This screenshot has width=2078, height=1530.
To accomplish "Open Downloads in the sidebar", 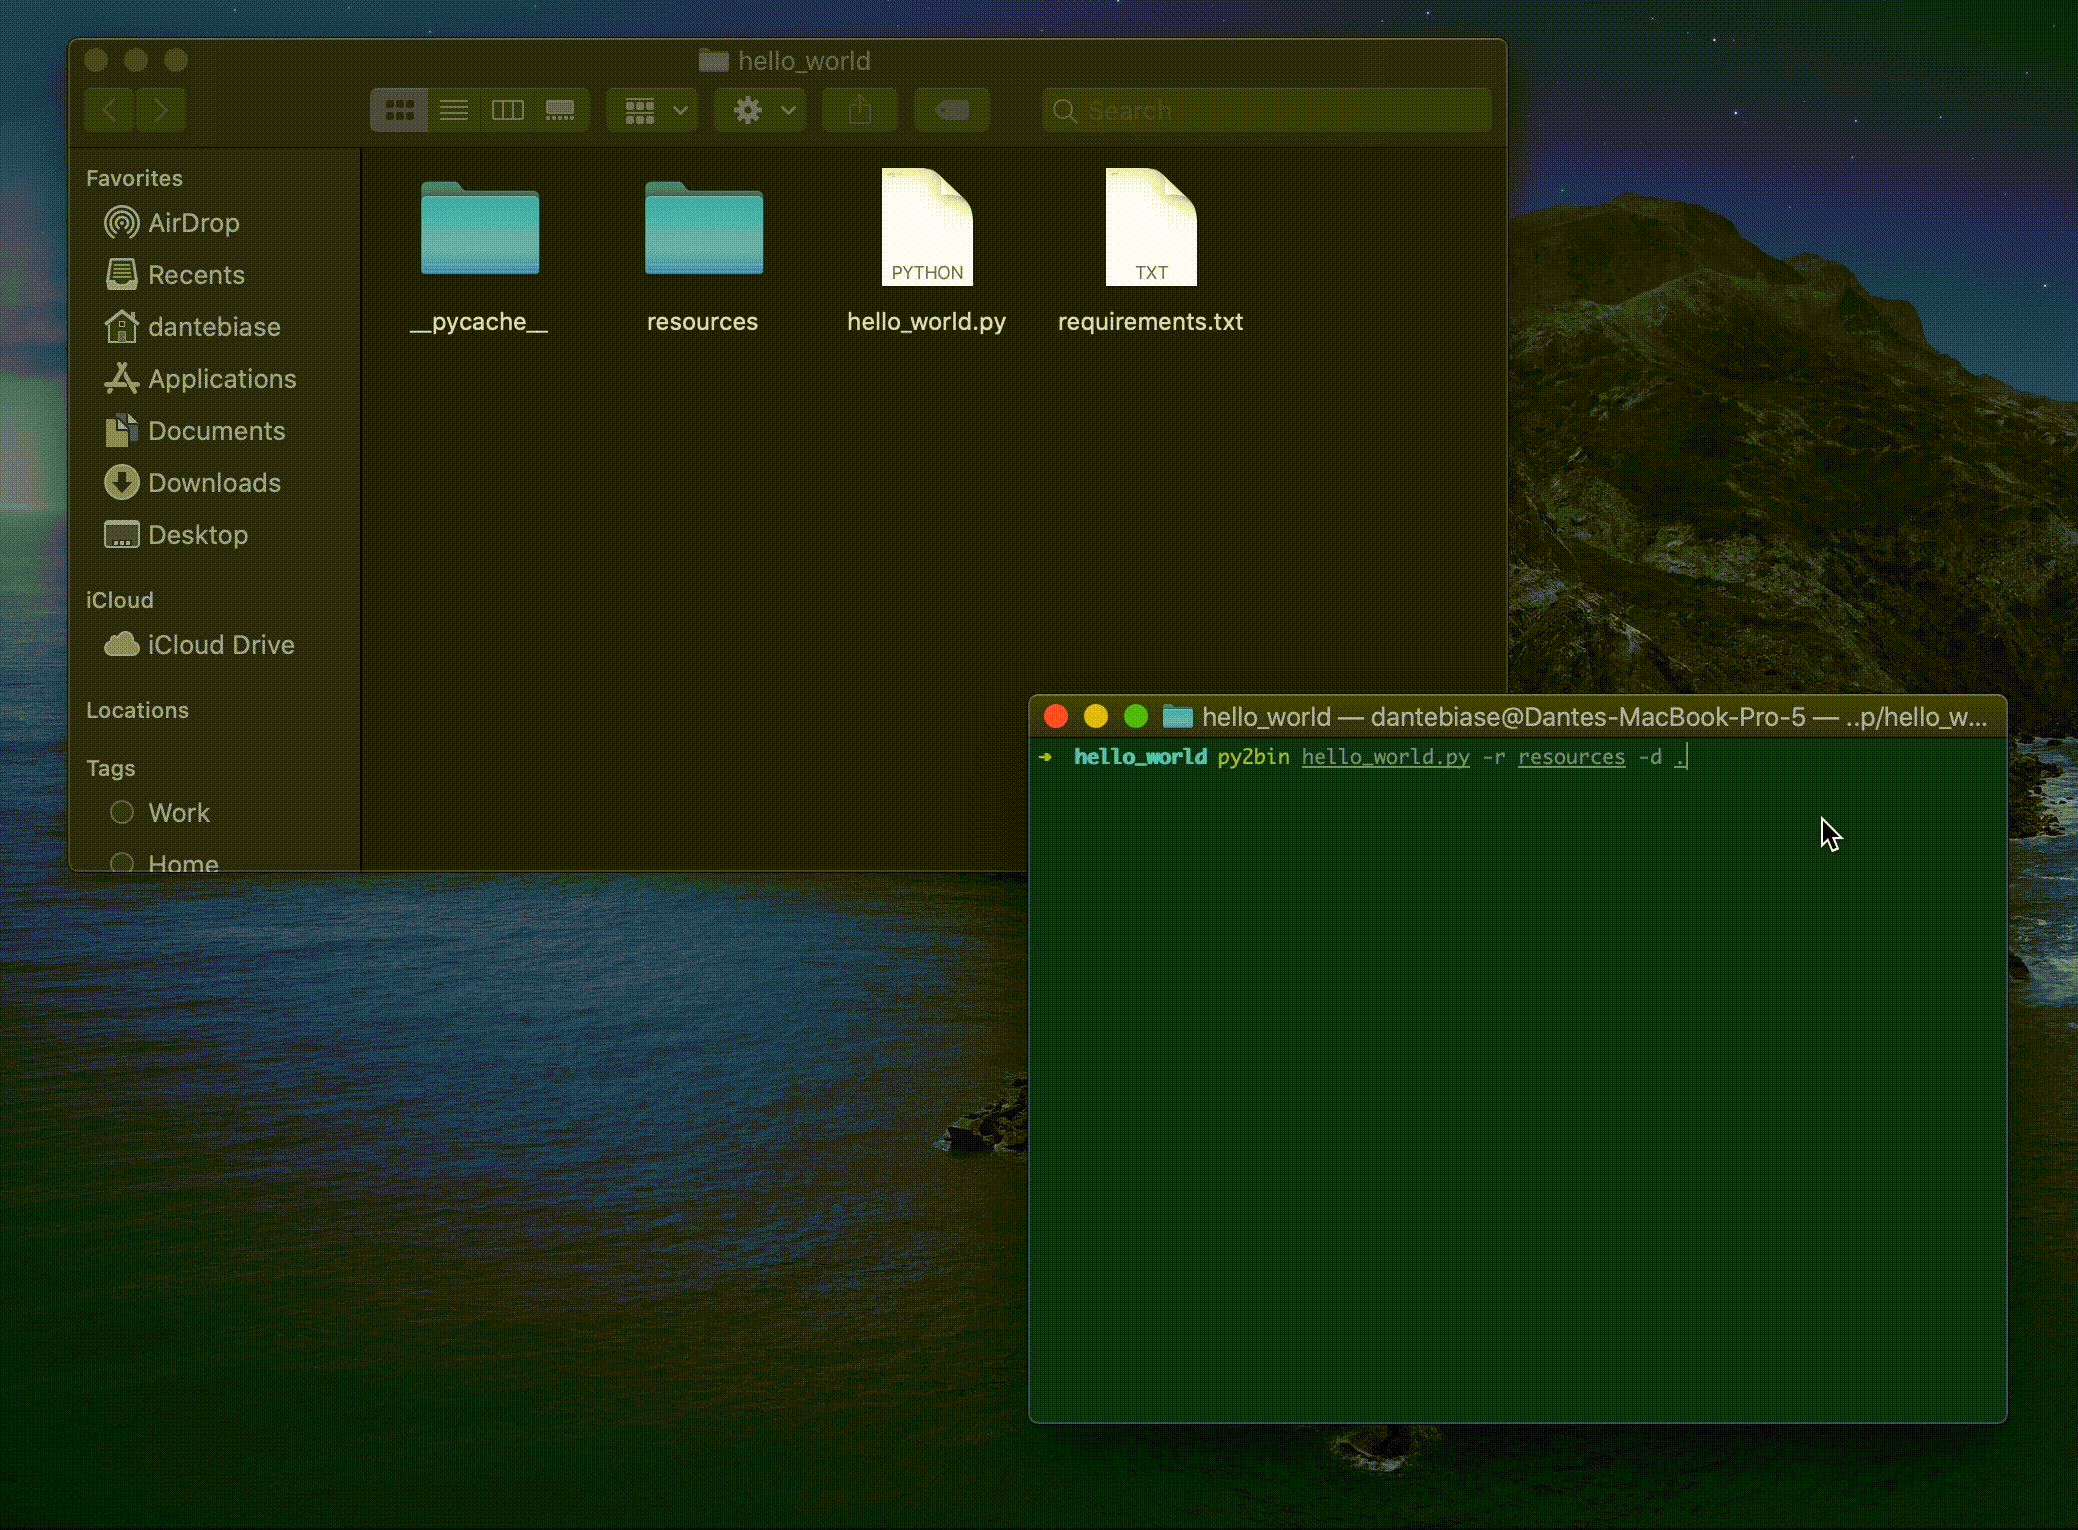I will pos(214,483).
